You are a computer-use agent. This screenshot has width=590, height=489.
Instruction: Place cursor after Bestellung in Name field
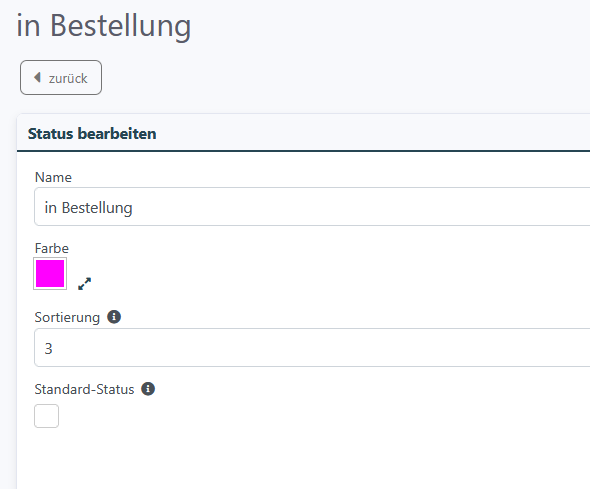133,208
